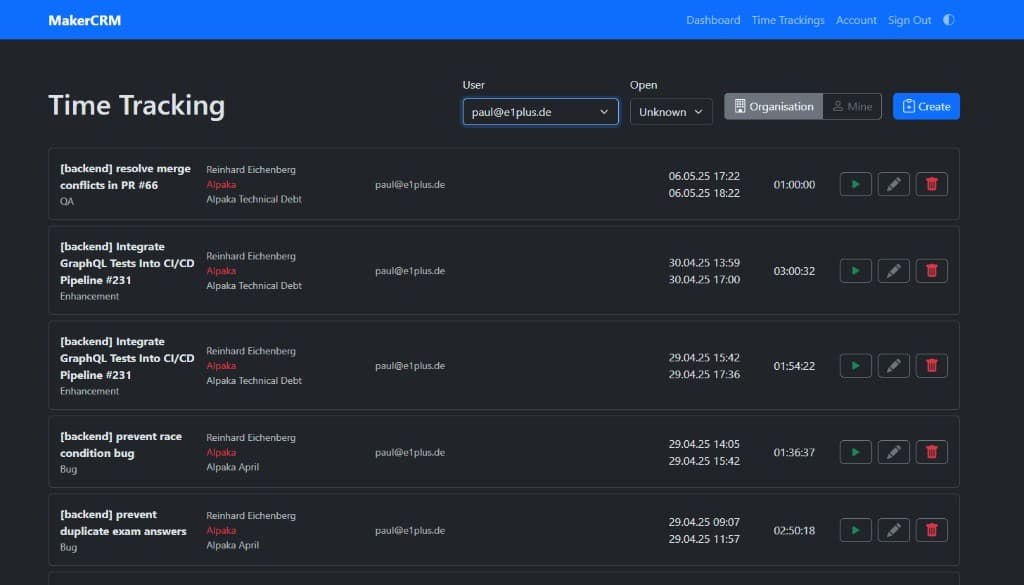Start timer for resolve merge conflicts entry
Screen dimensions: 1024x585
click(x=856, y=184)
